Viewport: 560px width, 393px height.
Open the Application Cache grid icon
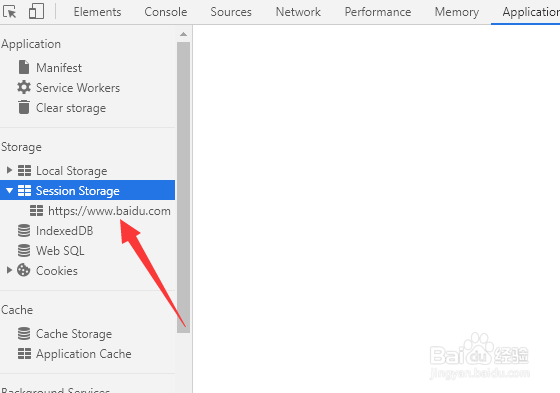pos(24,353)
